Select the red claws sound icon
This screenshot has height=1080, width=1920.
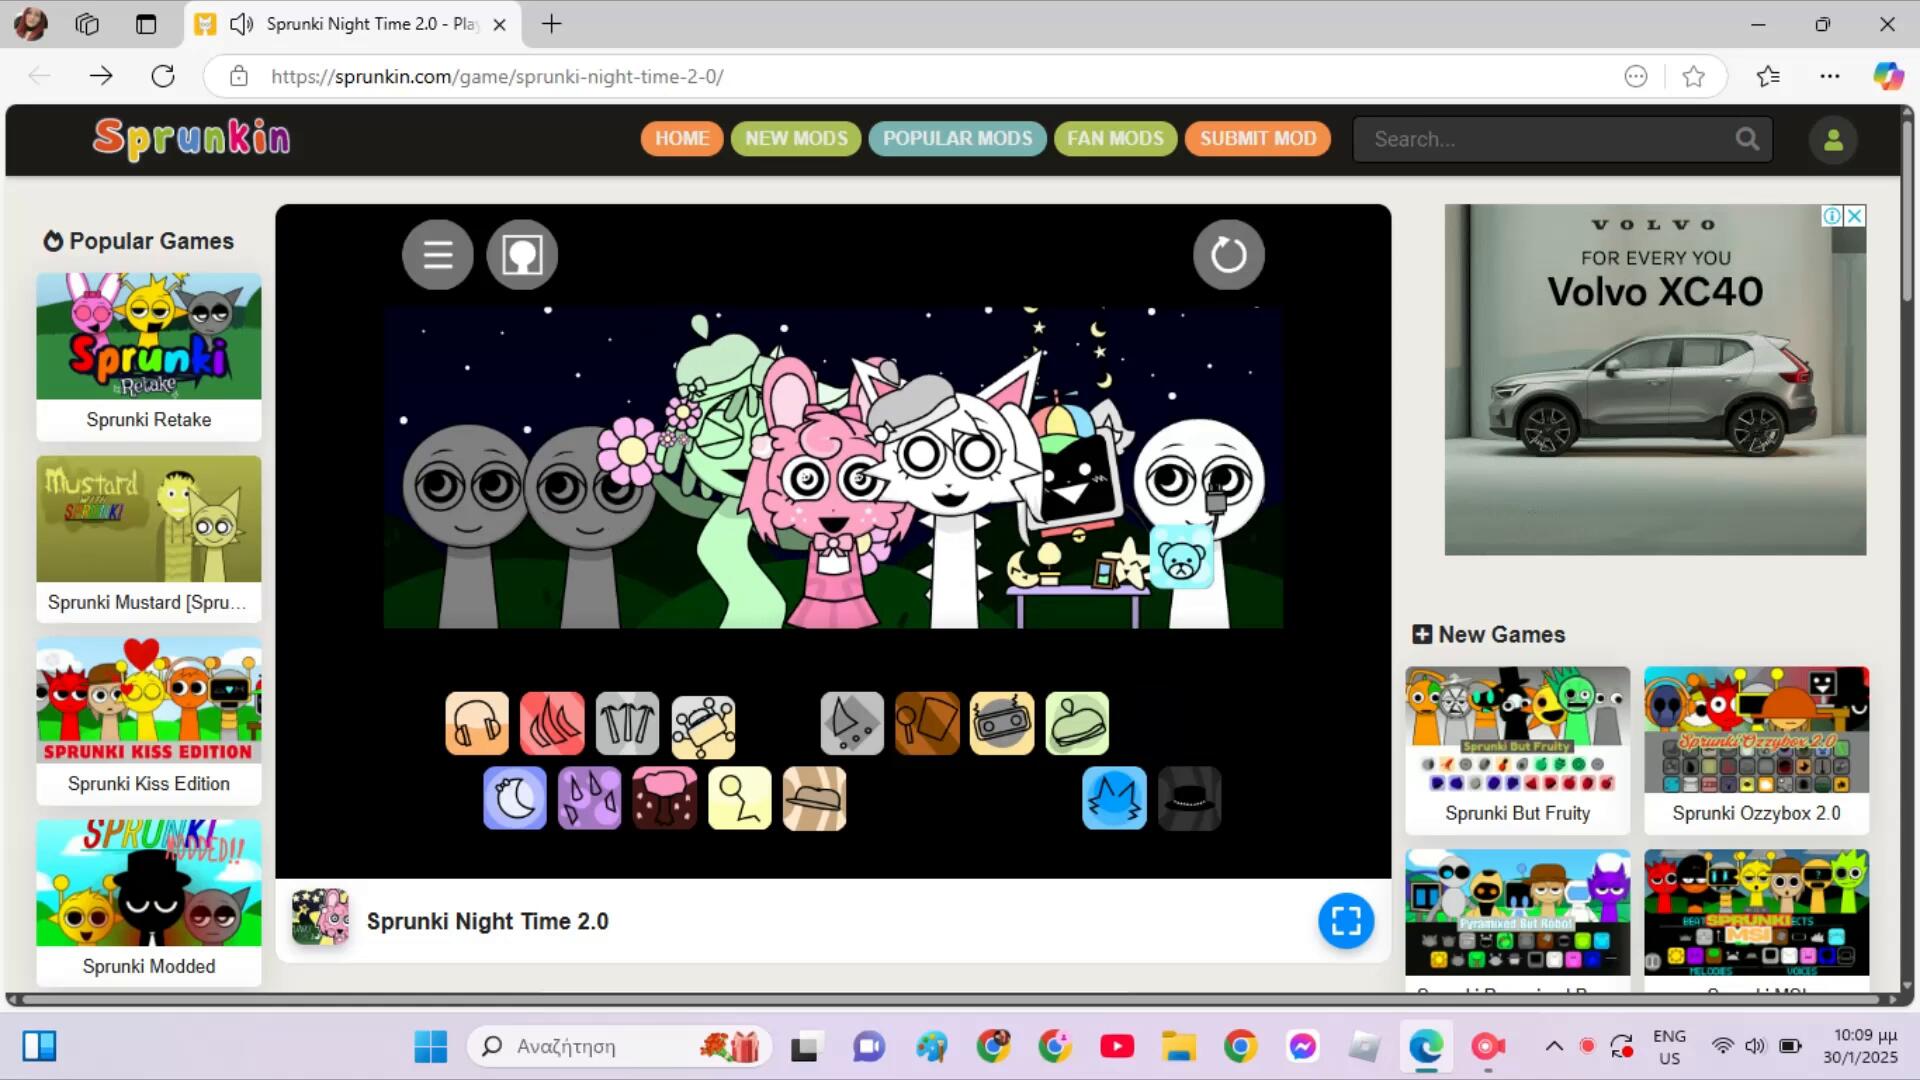[x=552, y=723]
